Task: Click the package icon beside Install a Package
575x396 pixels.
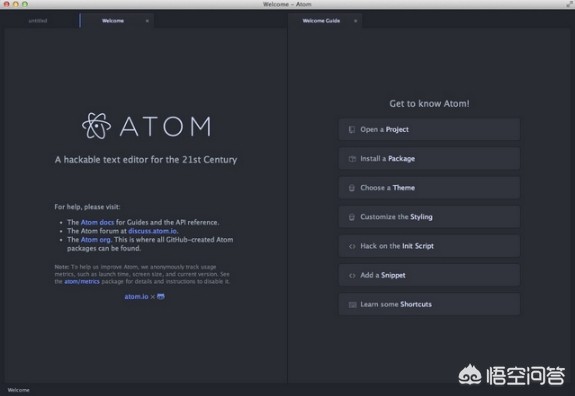Action: (352, 159)
